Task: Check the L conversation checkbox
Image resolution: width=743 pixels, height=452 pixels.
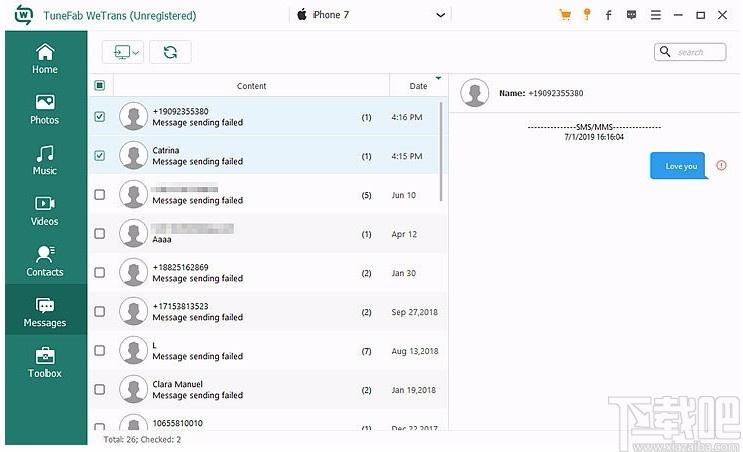Action: tap(100, 351)
